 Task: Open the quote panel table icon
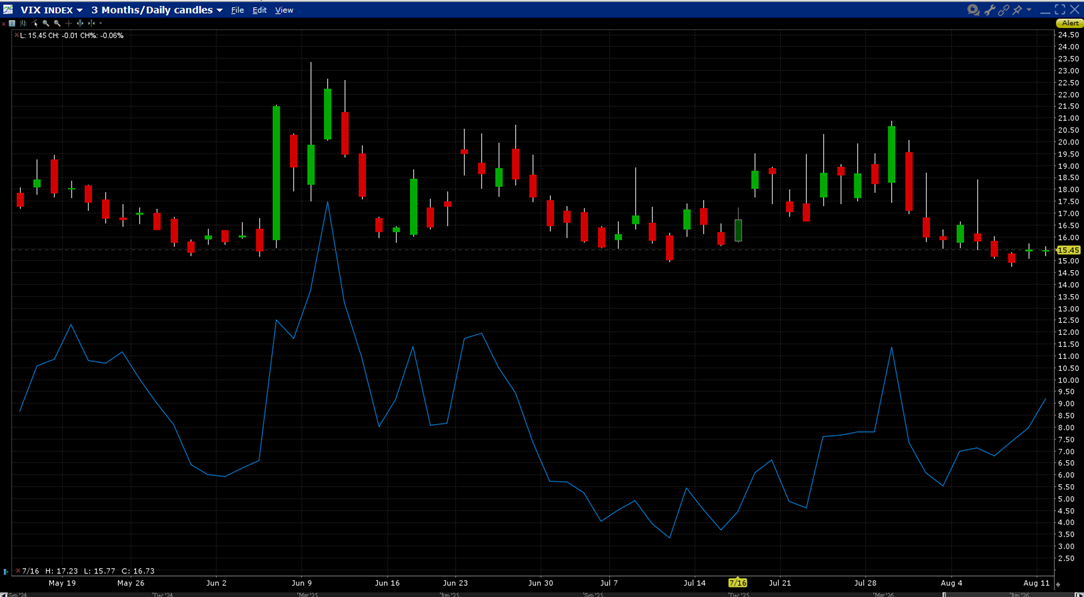click(x=12, y=23)
